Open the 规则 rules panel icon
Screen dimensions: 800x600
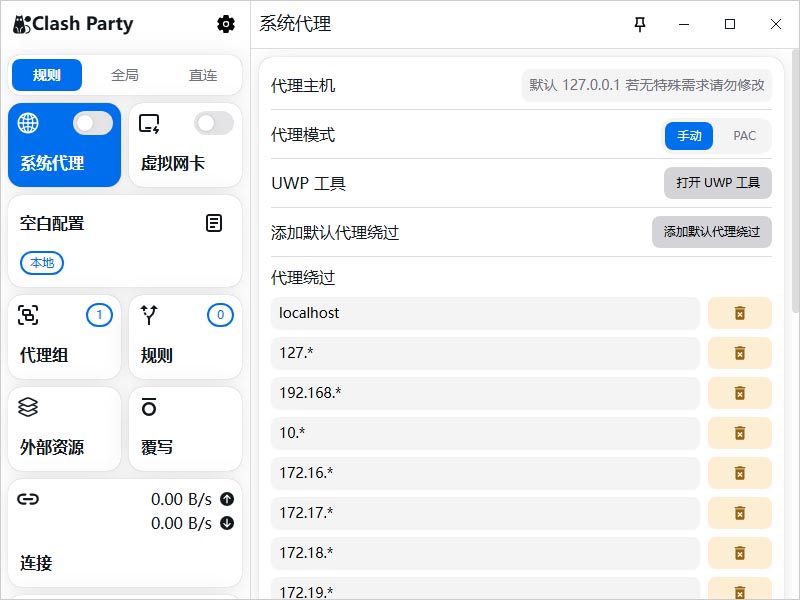[148, 314]
